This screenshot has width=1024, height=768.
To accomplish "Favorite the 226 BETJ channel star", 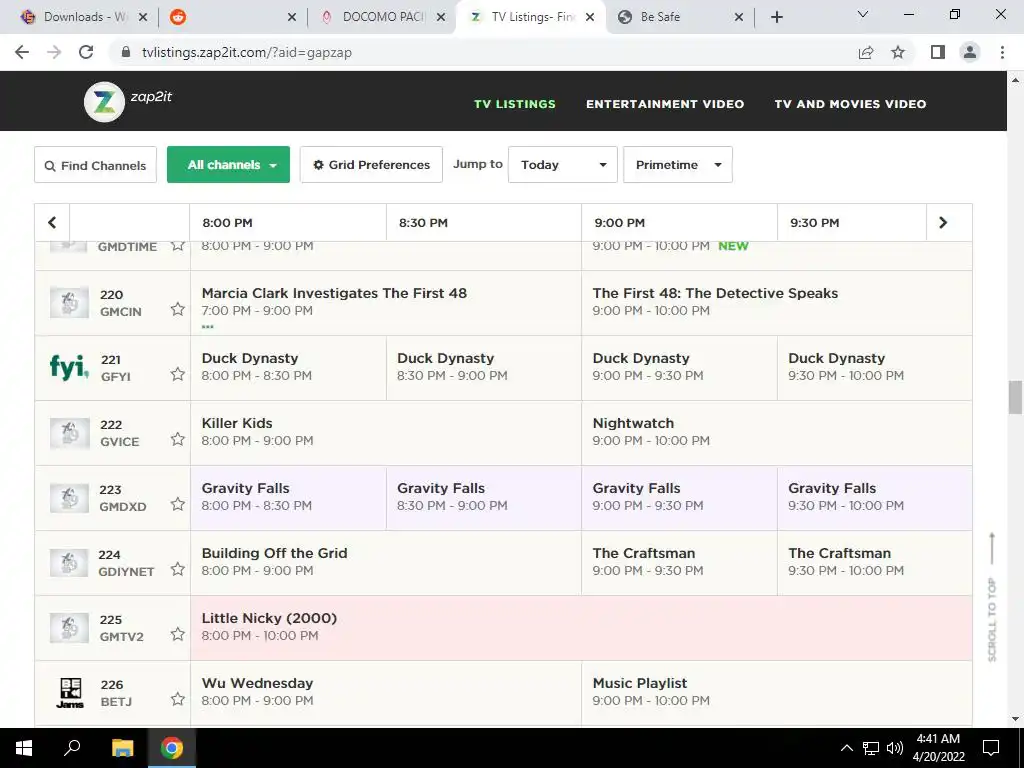I will (178, 699).
